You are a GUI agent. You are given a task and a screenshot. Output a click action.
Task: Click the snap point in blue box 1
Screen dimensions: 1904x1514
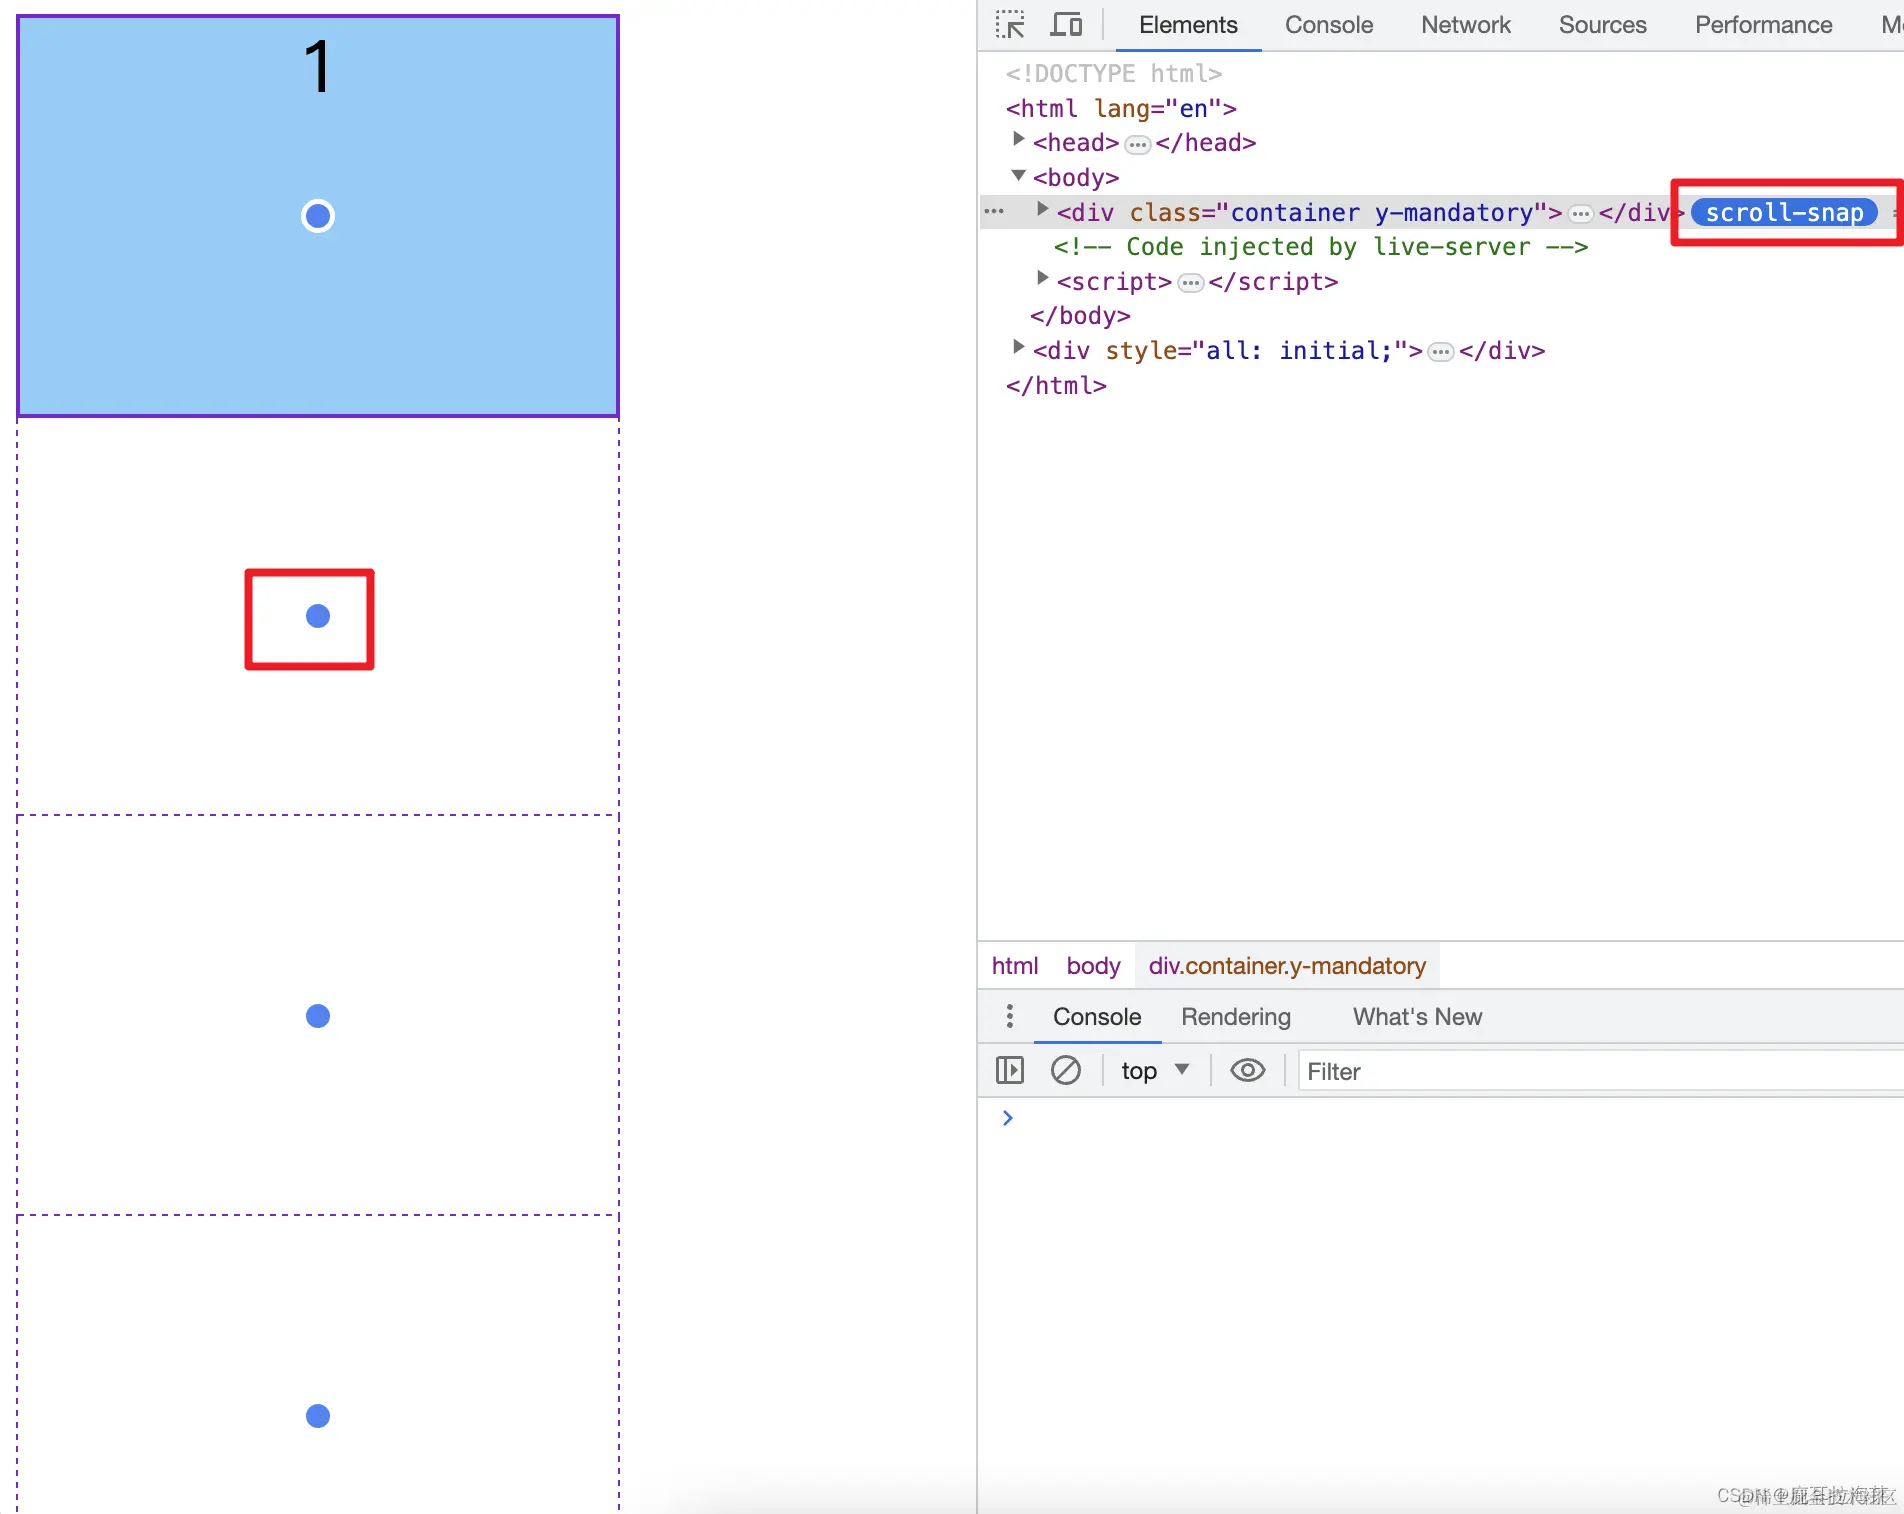(x=318, y=216)
